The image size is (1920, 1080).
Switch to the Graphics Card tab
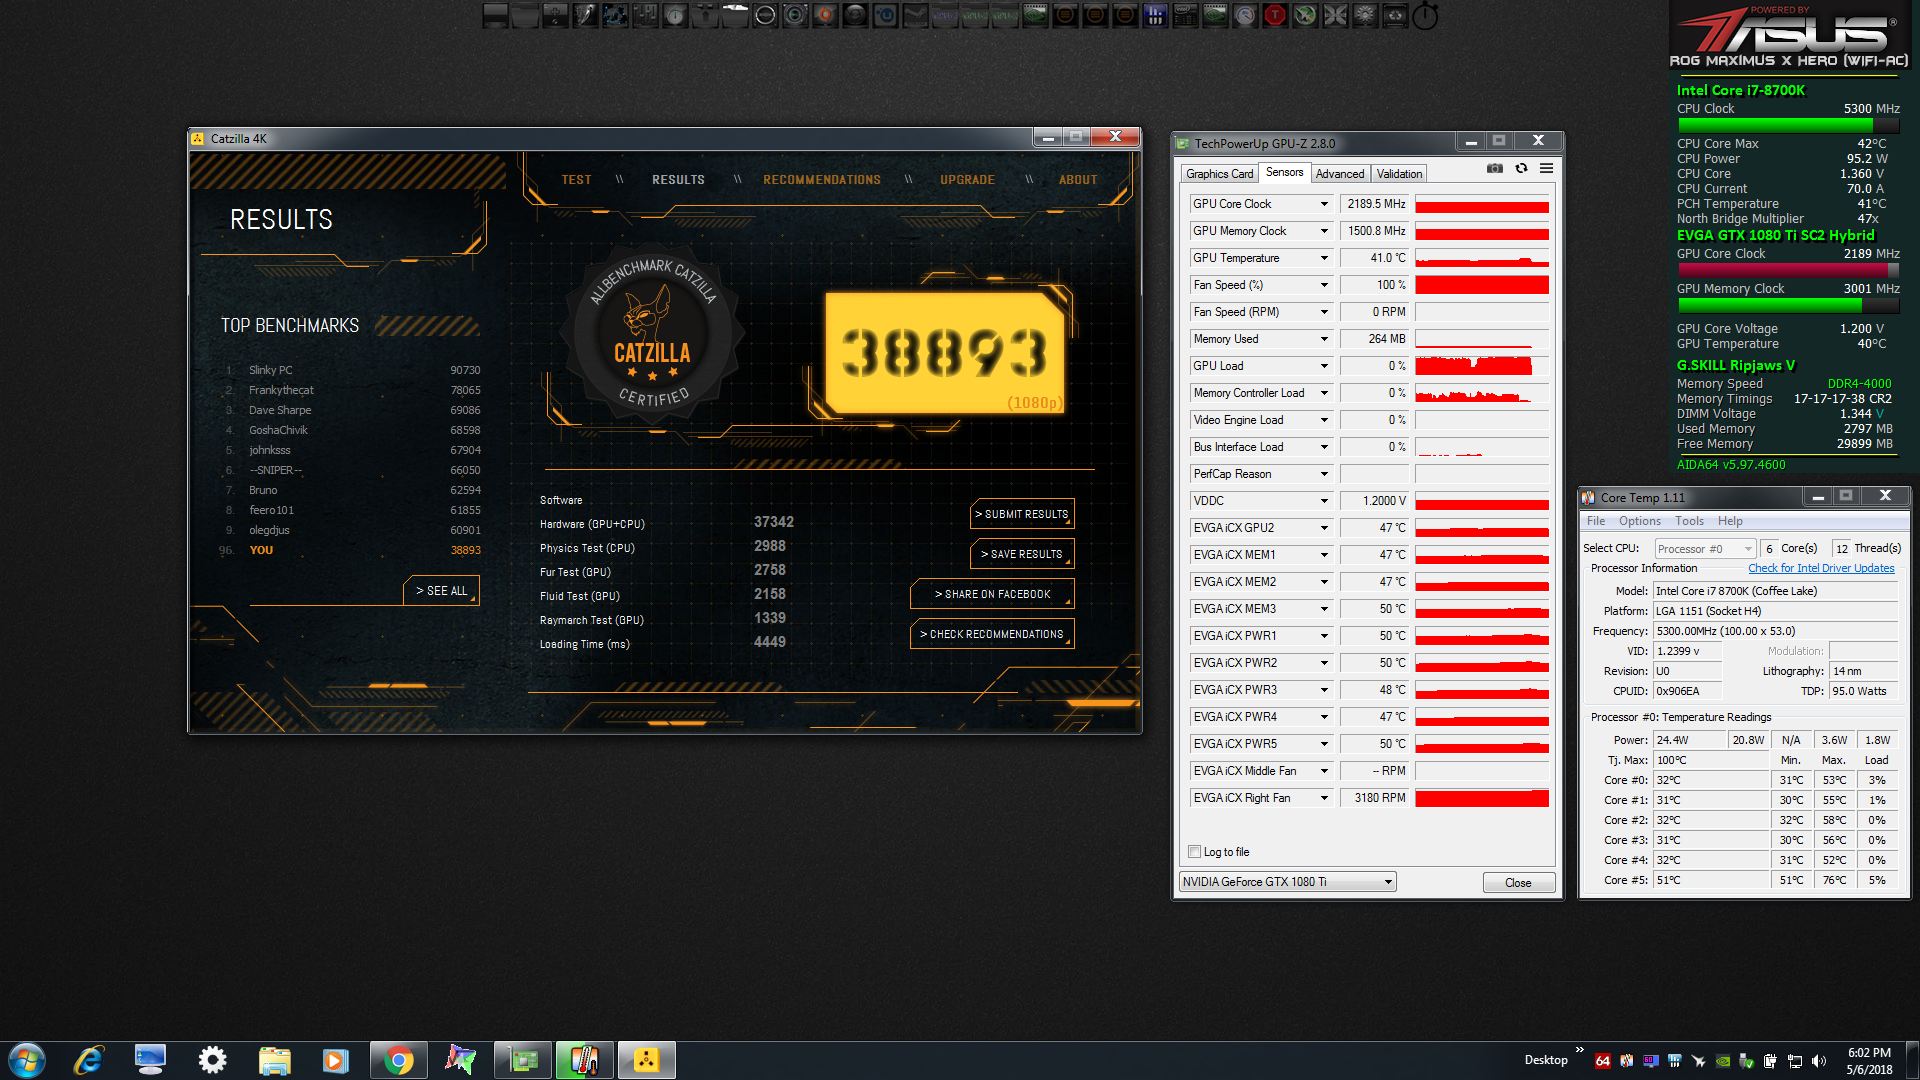(x=1219, y=174)
